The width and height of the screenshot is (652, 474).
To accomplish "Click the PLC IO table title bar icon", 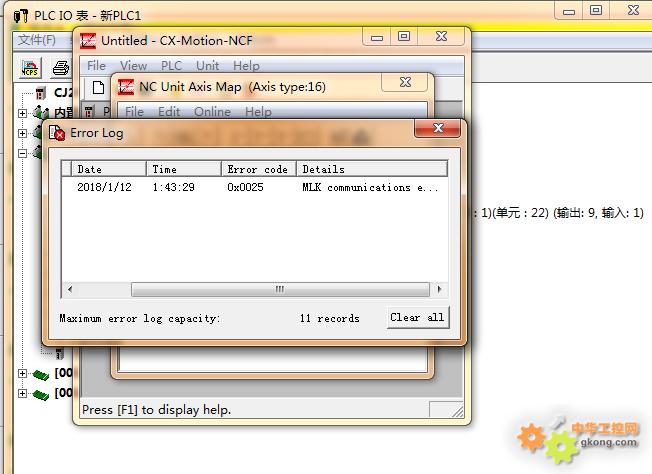I will (21, 16).
